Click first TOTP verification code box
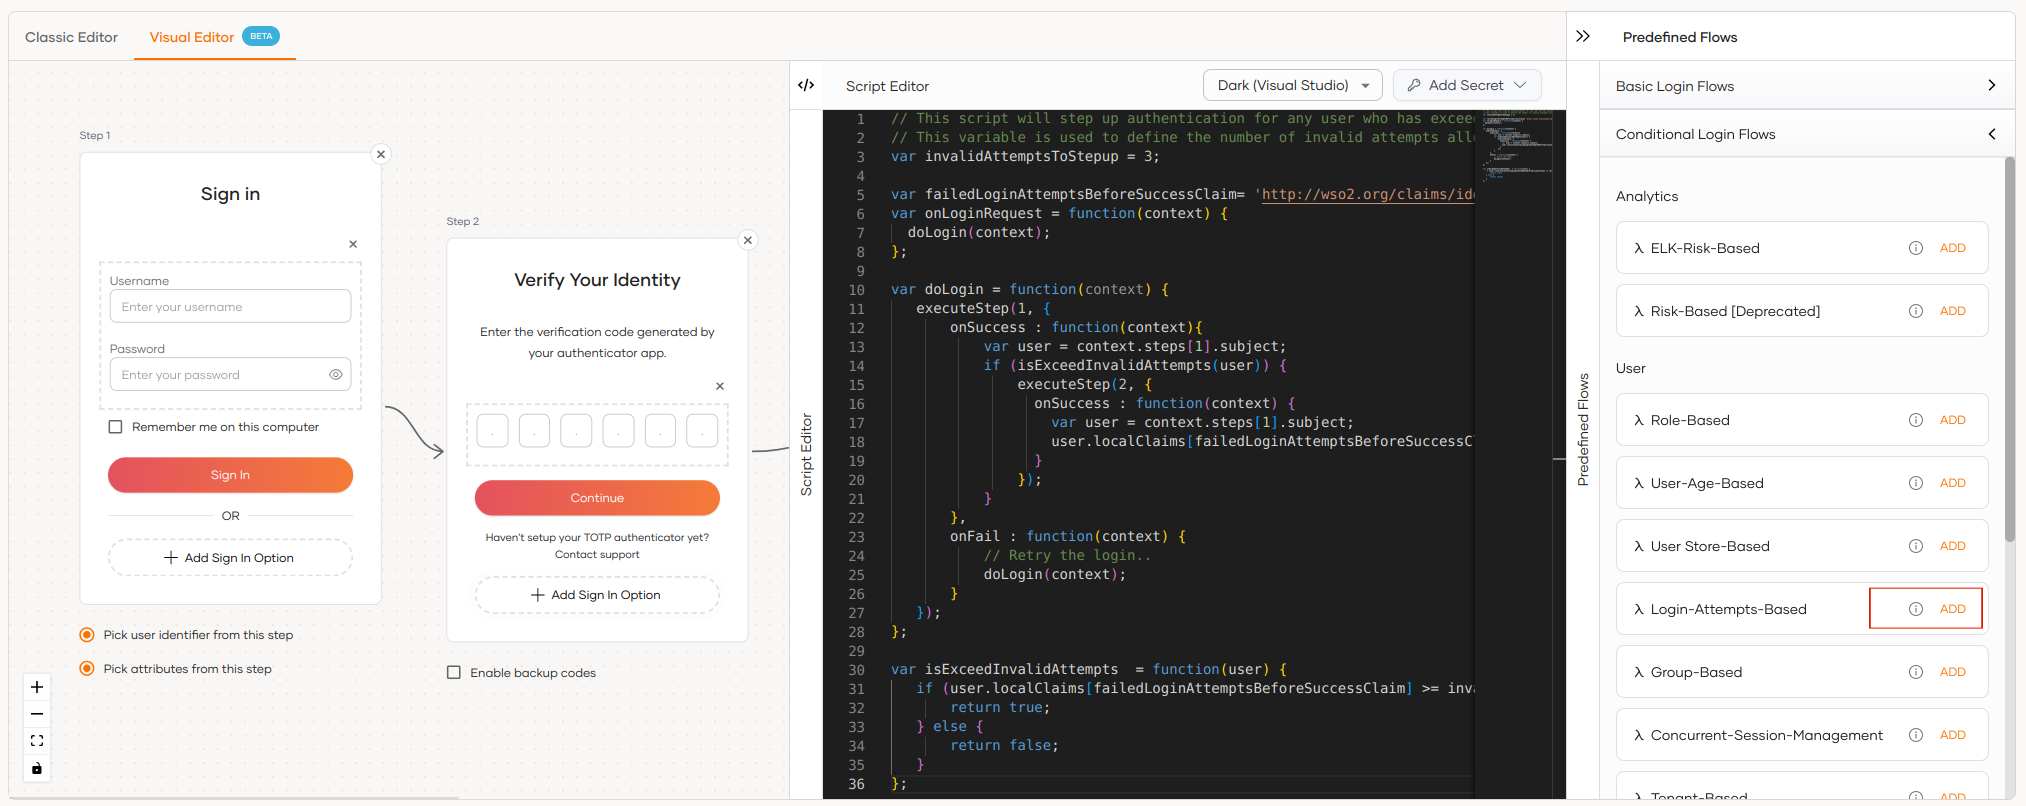Viewport: 2026px width, 806px height. [492, 431]
